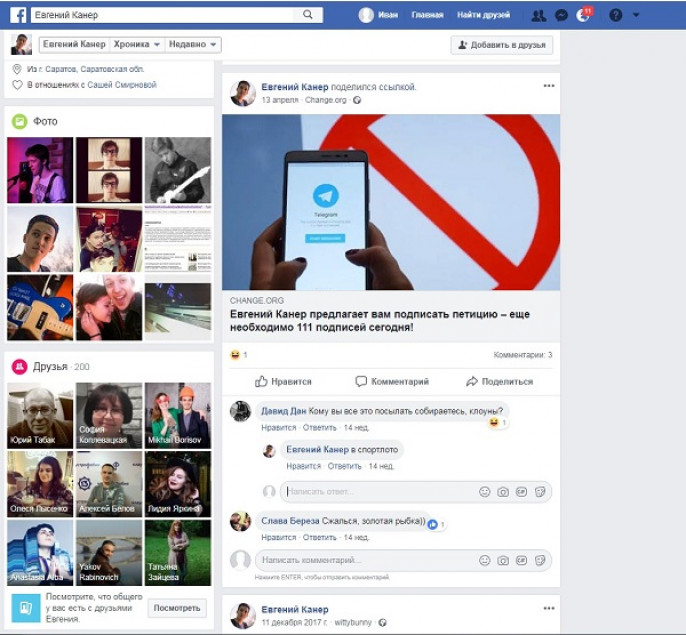Screen dimensions: 686x635
Task: Open options three-dots on 11 декабря 2017 post
Action: 549,608
